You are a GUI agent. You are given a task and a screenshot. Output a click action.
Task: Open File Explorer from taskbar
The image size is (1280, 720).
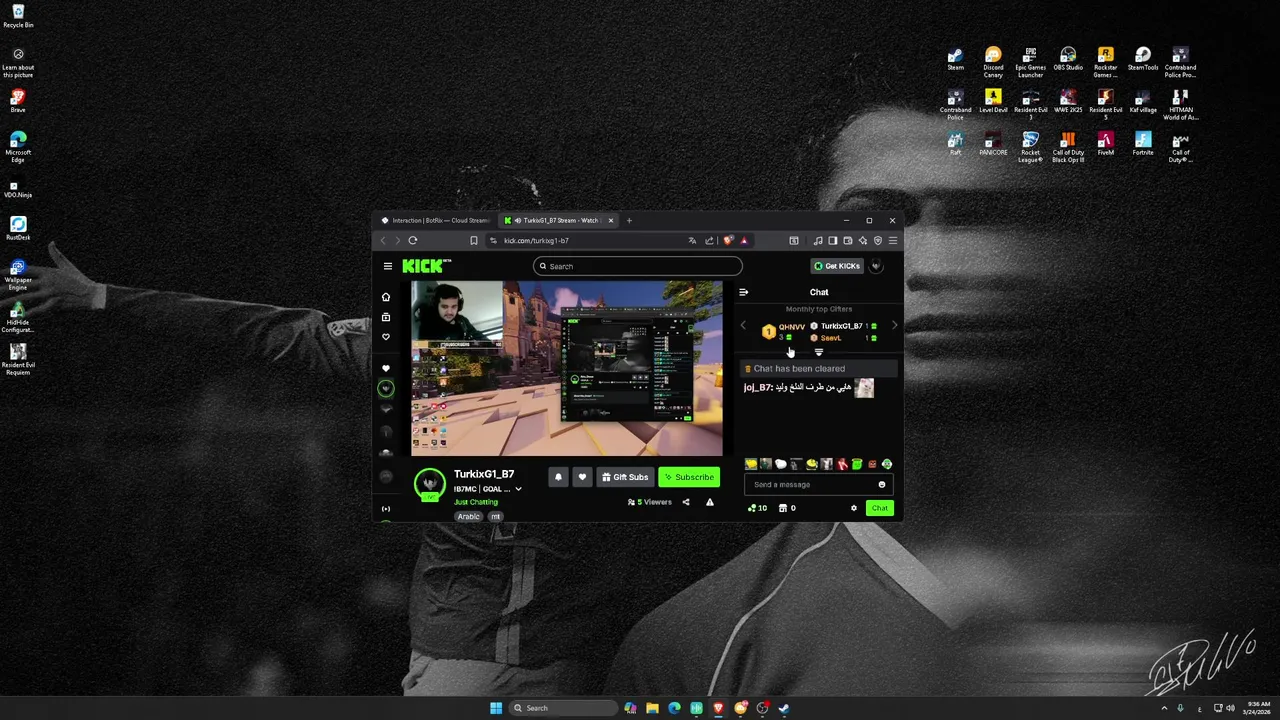point(652,708)
